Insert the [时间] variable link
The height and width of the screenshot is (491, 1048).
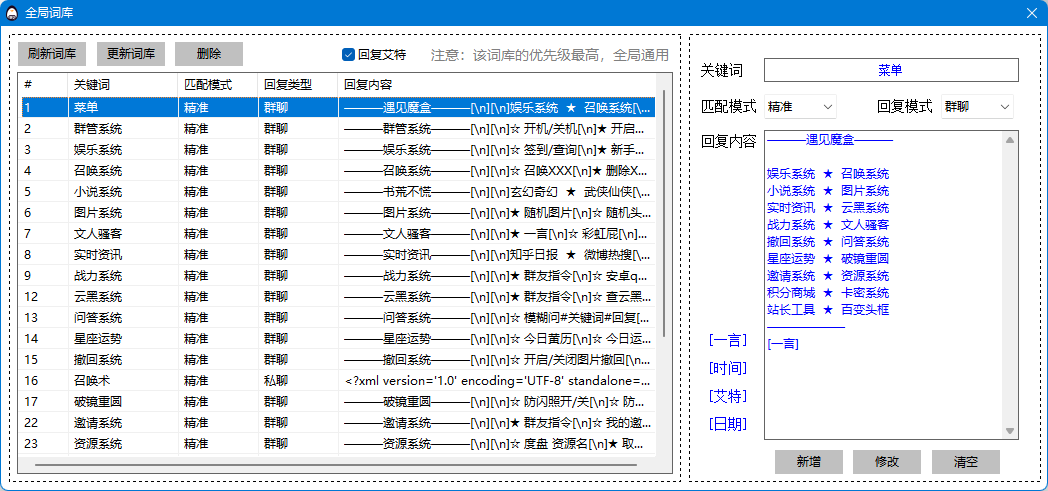(727, 368)
